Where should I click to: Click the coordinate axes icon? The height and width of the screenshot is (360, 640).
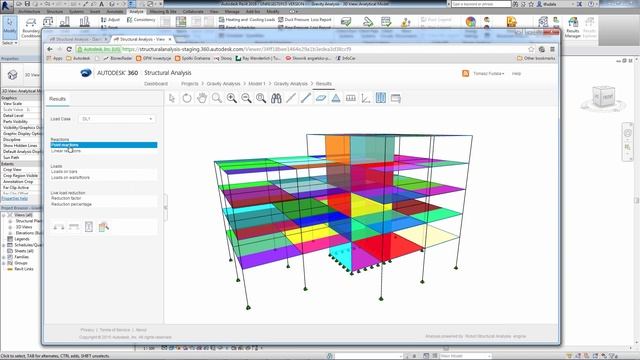click(x=366, y=98)
